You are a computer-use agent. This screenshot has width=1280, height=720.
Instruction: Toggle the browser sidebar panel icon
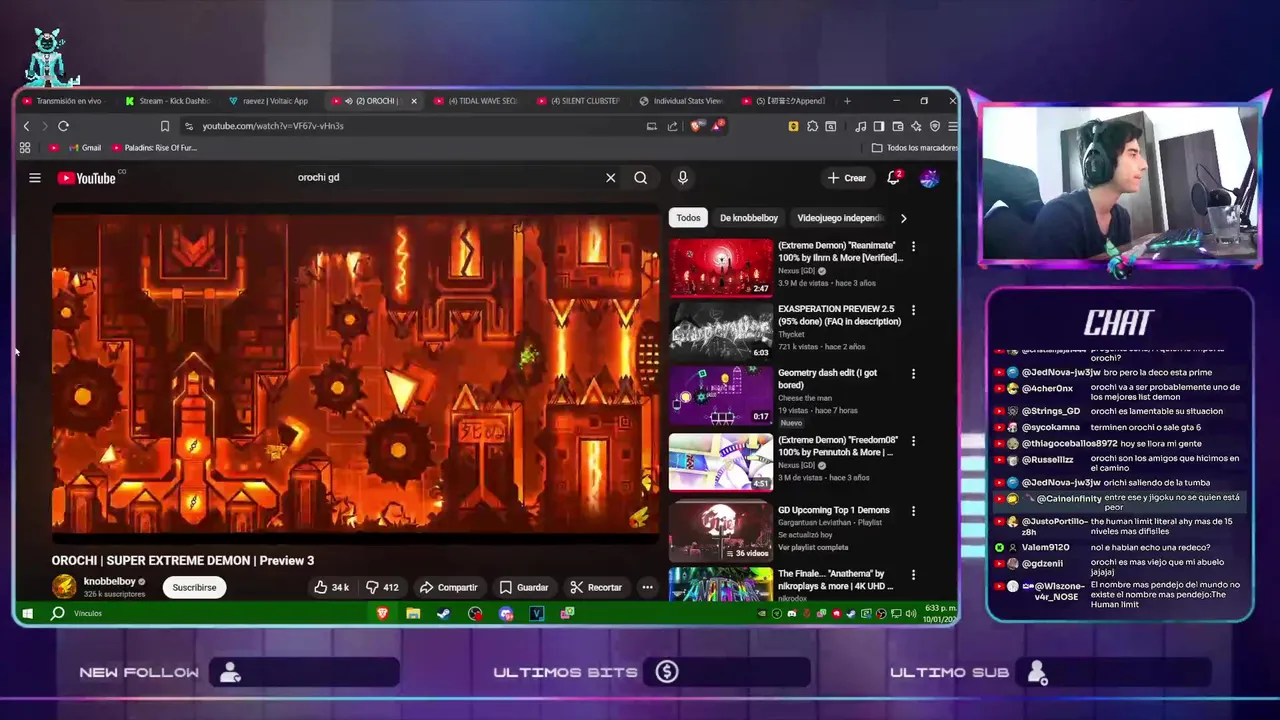pyautogui.click(x=878, y=126)
